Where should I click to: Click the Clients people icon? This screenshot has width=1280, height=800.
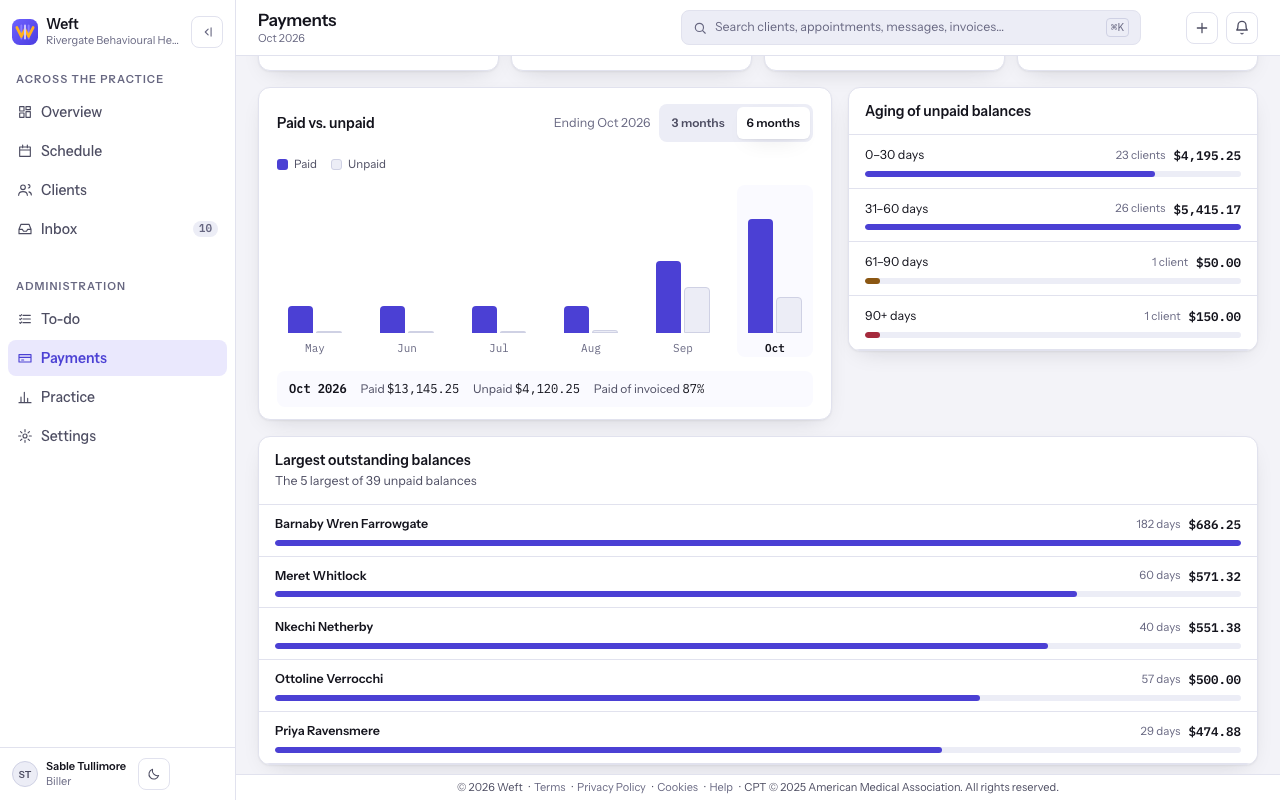[x=25, y=190]
